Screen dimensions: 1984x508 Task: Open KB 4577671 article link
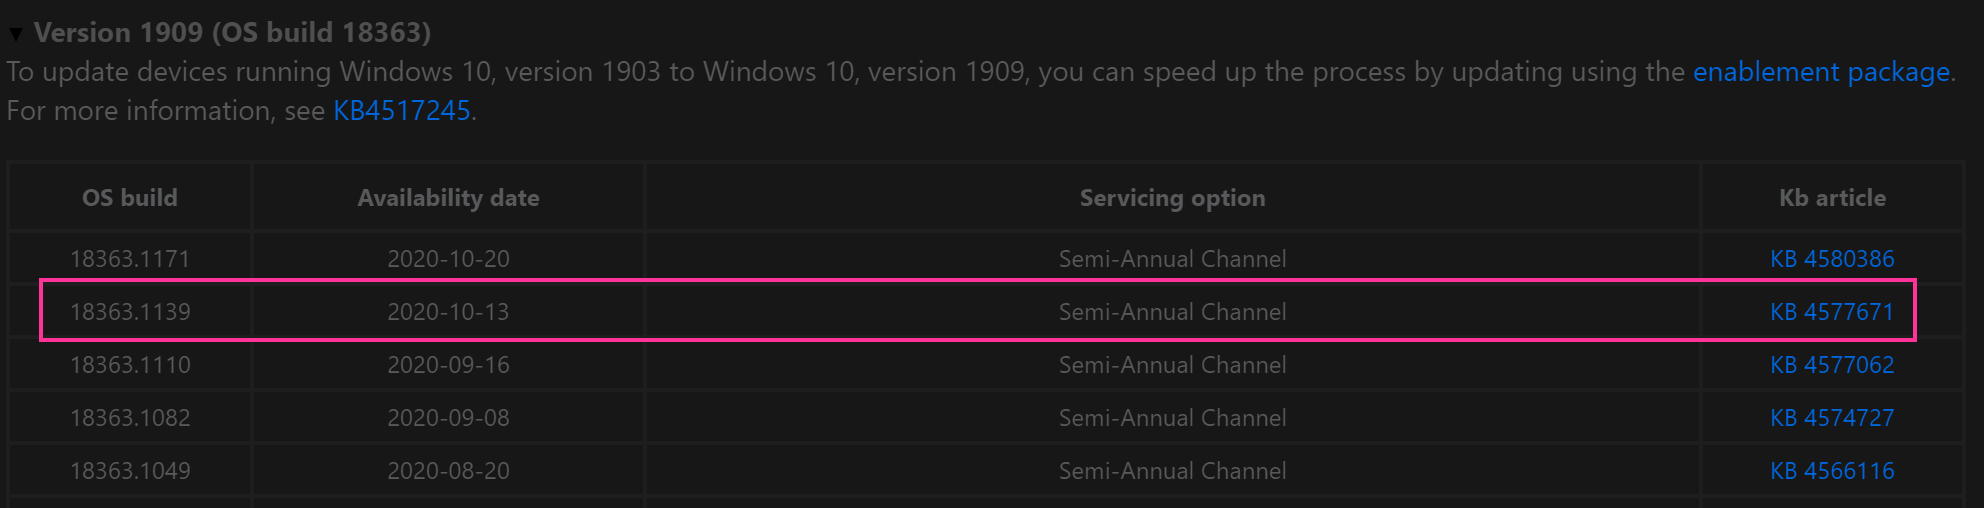pyautogui.click(x=1832, y=312)
